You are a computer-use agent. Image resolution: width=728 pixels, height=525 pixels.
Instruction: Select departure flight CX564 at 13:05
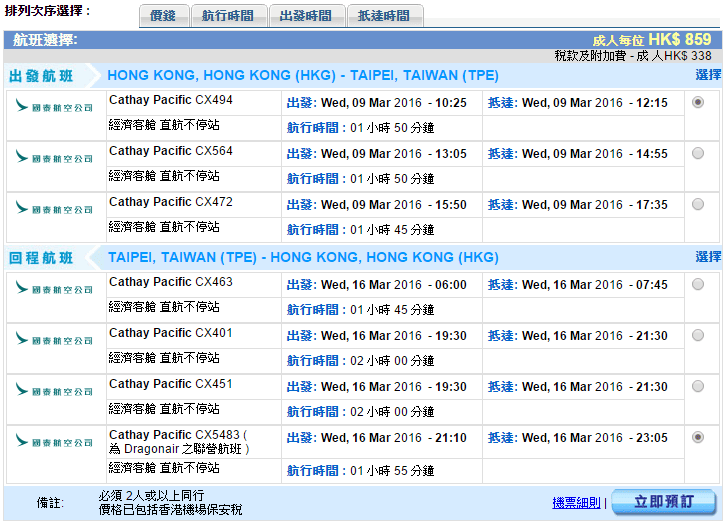697,153
